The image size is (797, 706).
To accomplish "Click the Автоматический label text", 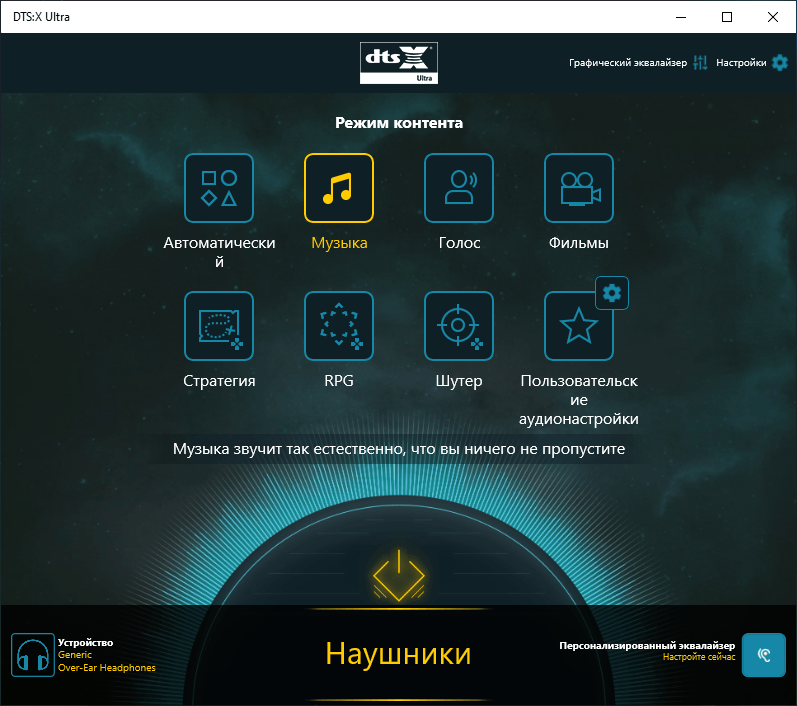I will (x=219, y=252).
